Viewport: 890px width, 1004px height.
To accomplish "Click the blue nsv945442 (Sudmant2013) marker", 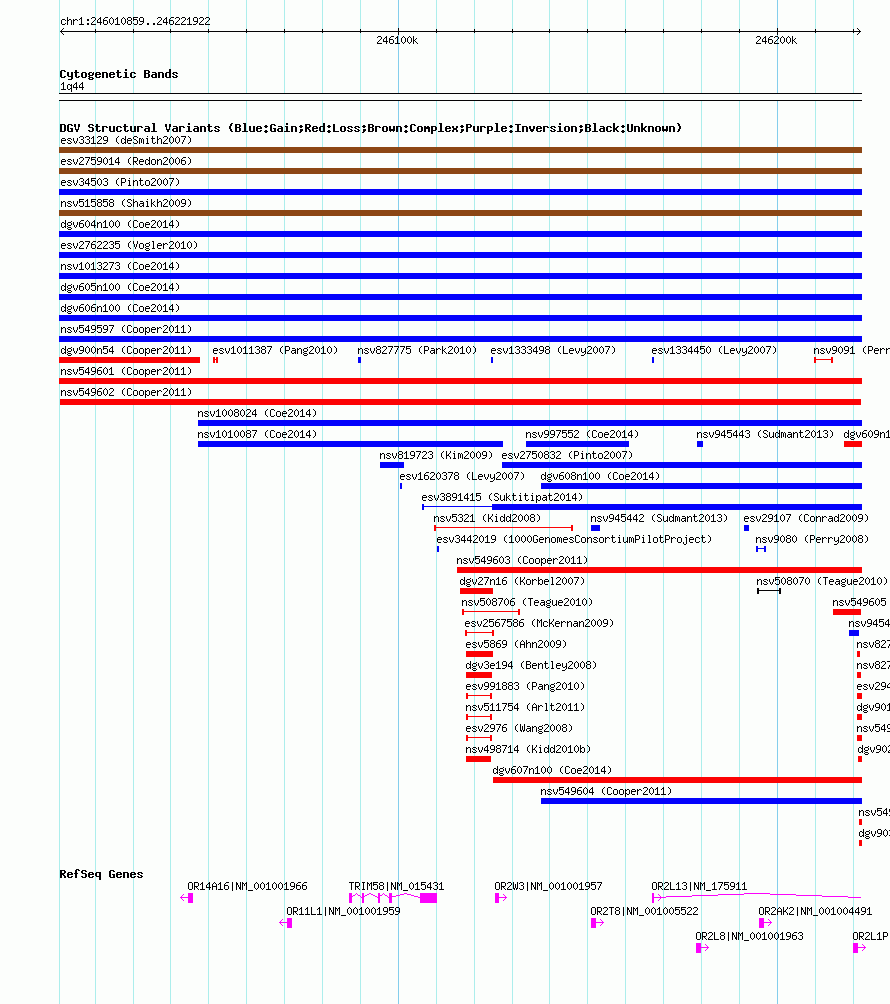I will click(x=595, y=528).
